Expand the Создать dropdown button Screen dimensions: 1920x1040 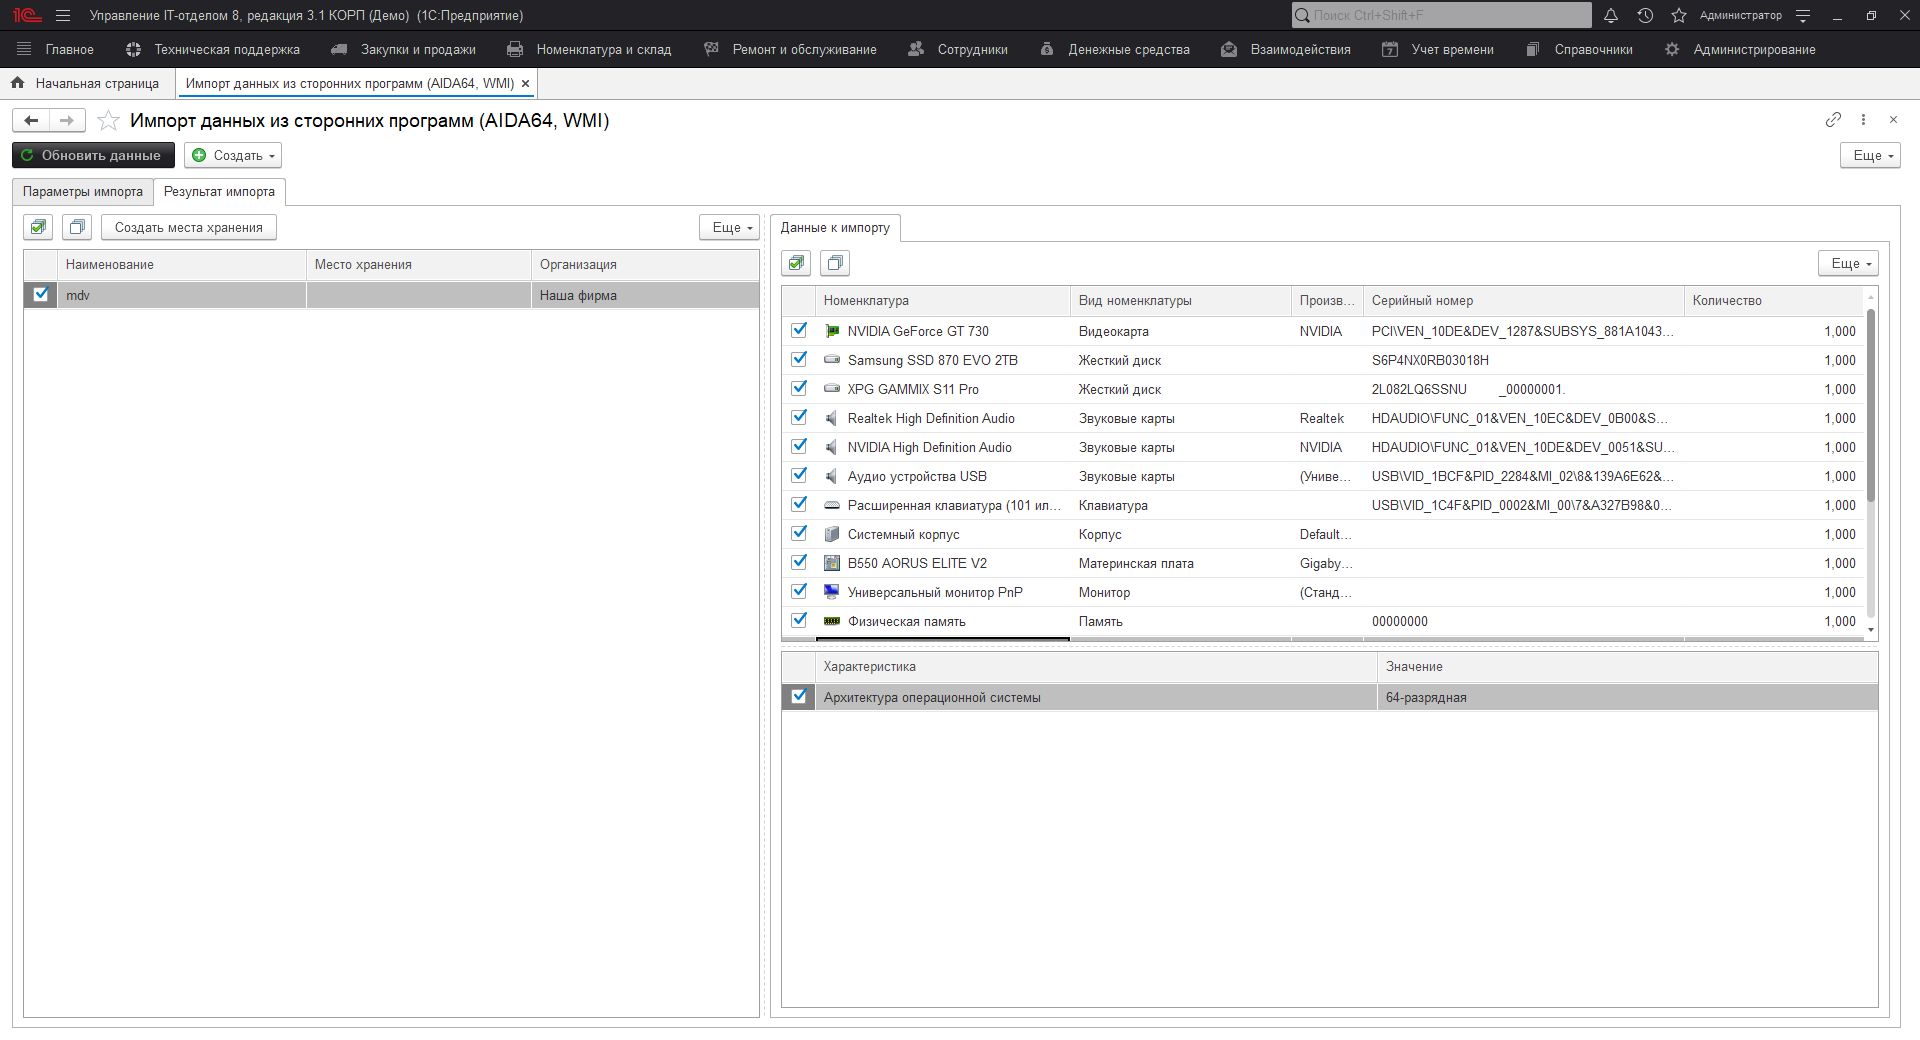[233, 155]
